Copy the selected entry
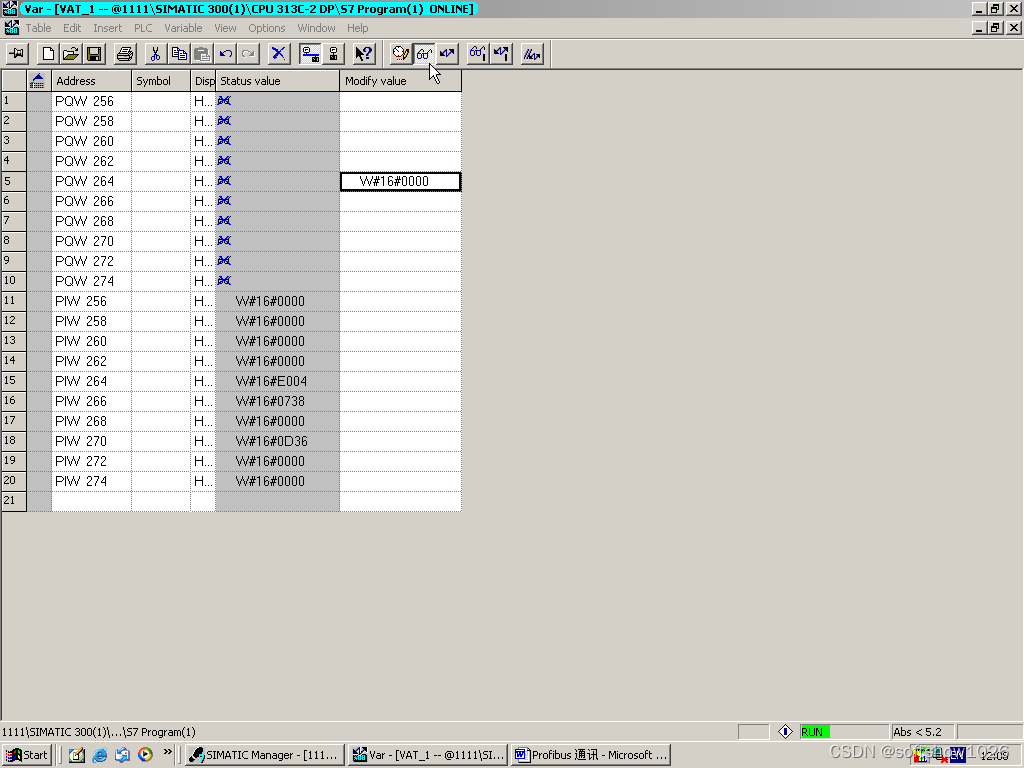 179,54
